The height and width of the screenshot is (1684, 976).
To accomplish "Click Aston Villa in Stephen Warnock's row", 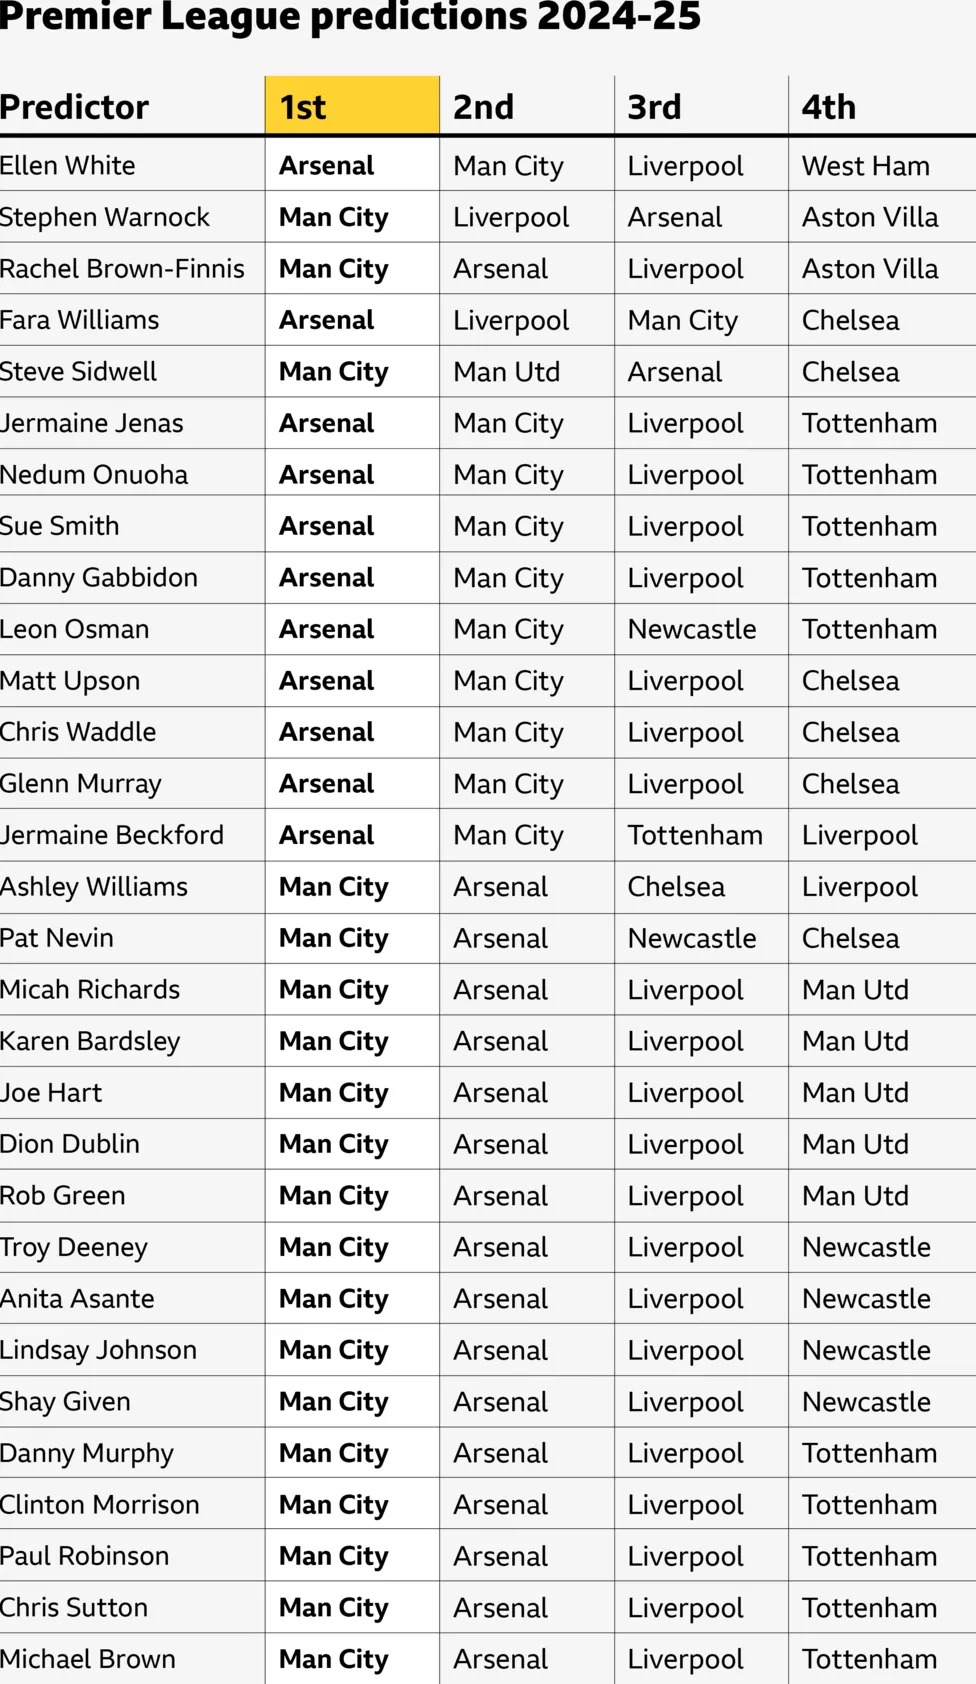I will [x=870, y=217].
